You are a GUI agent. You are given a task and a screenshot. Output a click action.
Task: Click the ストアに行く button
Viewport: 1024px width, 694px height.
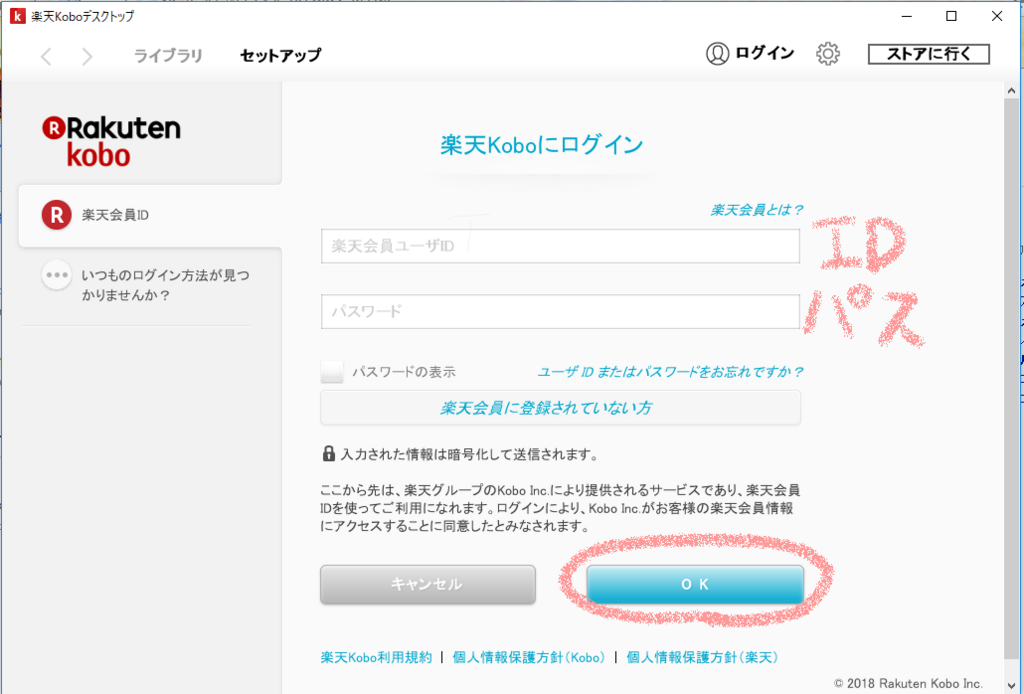(x=928, y=54)
